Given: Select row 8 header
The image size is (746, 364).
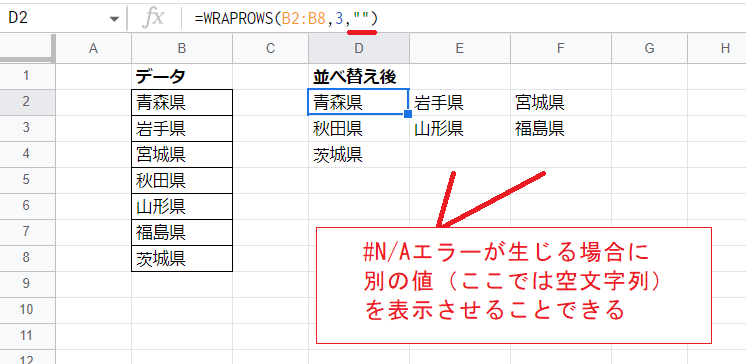Looking at the screenshot, I should tap(28, 258).
